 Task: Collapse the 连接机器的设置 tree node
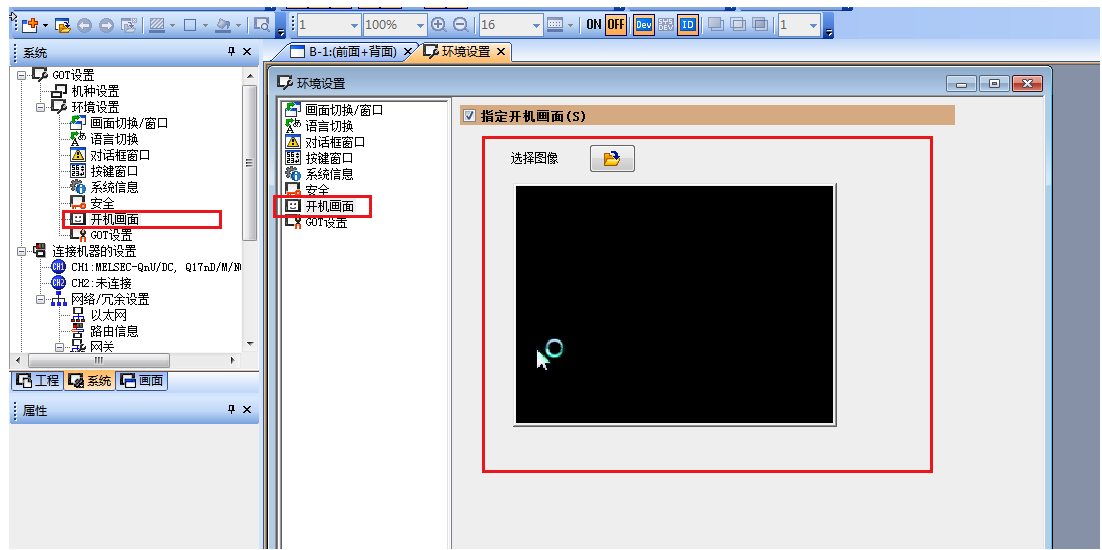pyautogui.click(x=23, y=251)
